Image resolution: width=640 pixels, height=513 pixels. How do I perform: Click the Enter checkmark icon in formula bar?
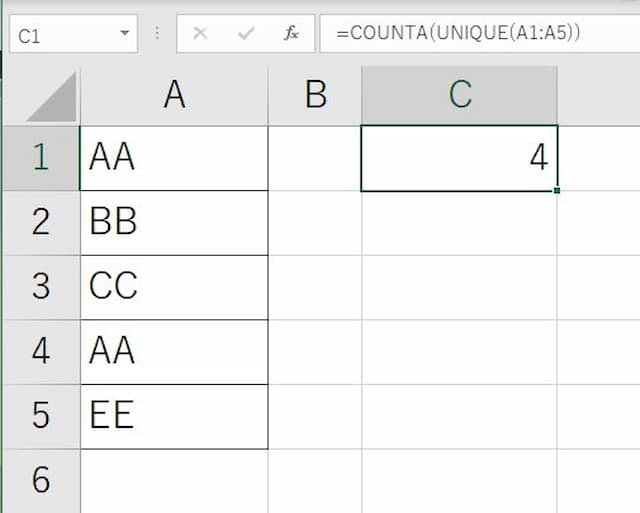click(245, 34)
